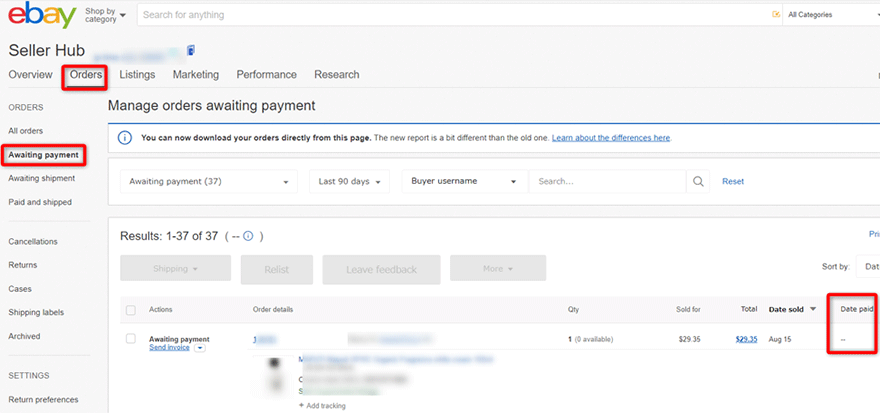Click in the orders Search... field
Viewport: 880px width, 413px height.
click(607, 182)
